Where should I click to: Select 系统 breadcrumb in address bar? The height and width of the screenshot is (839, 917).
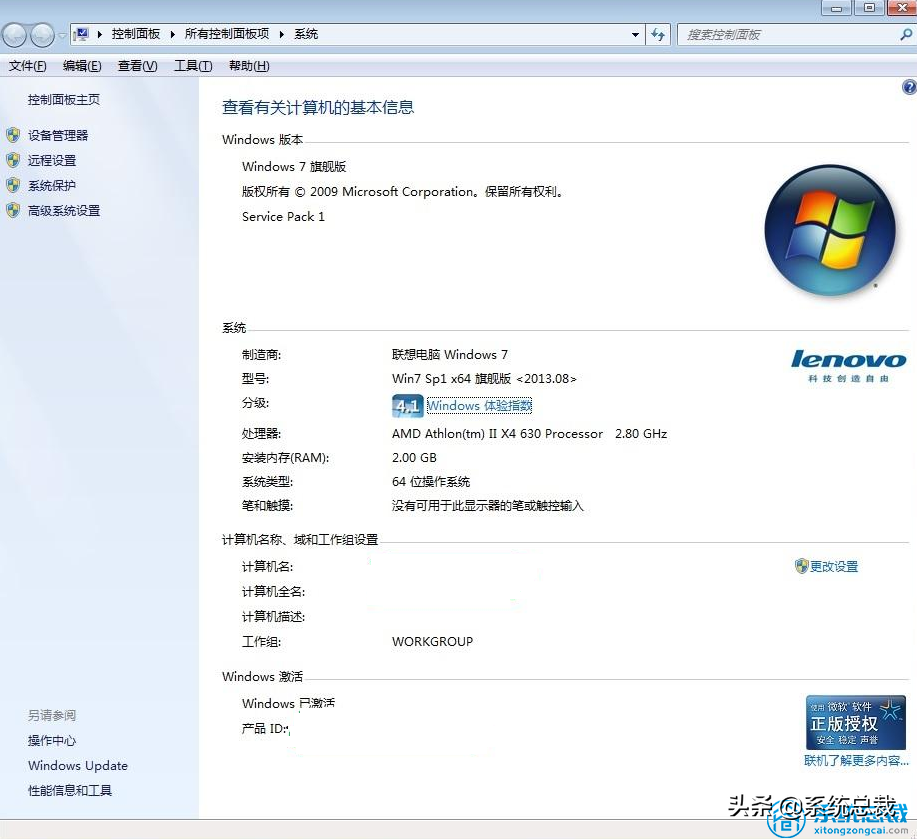306,34
